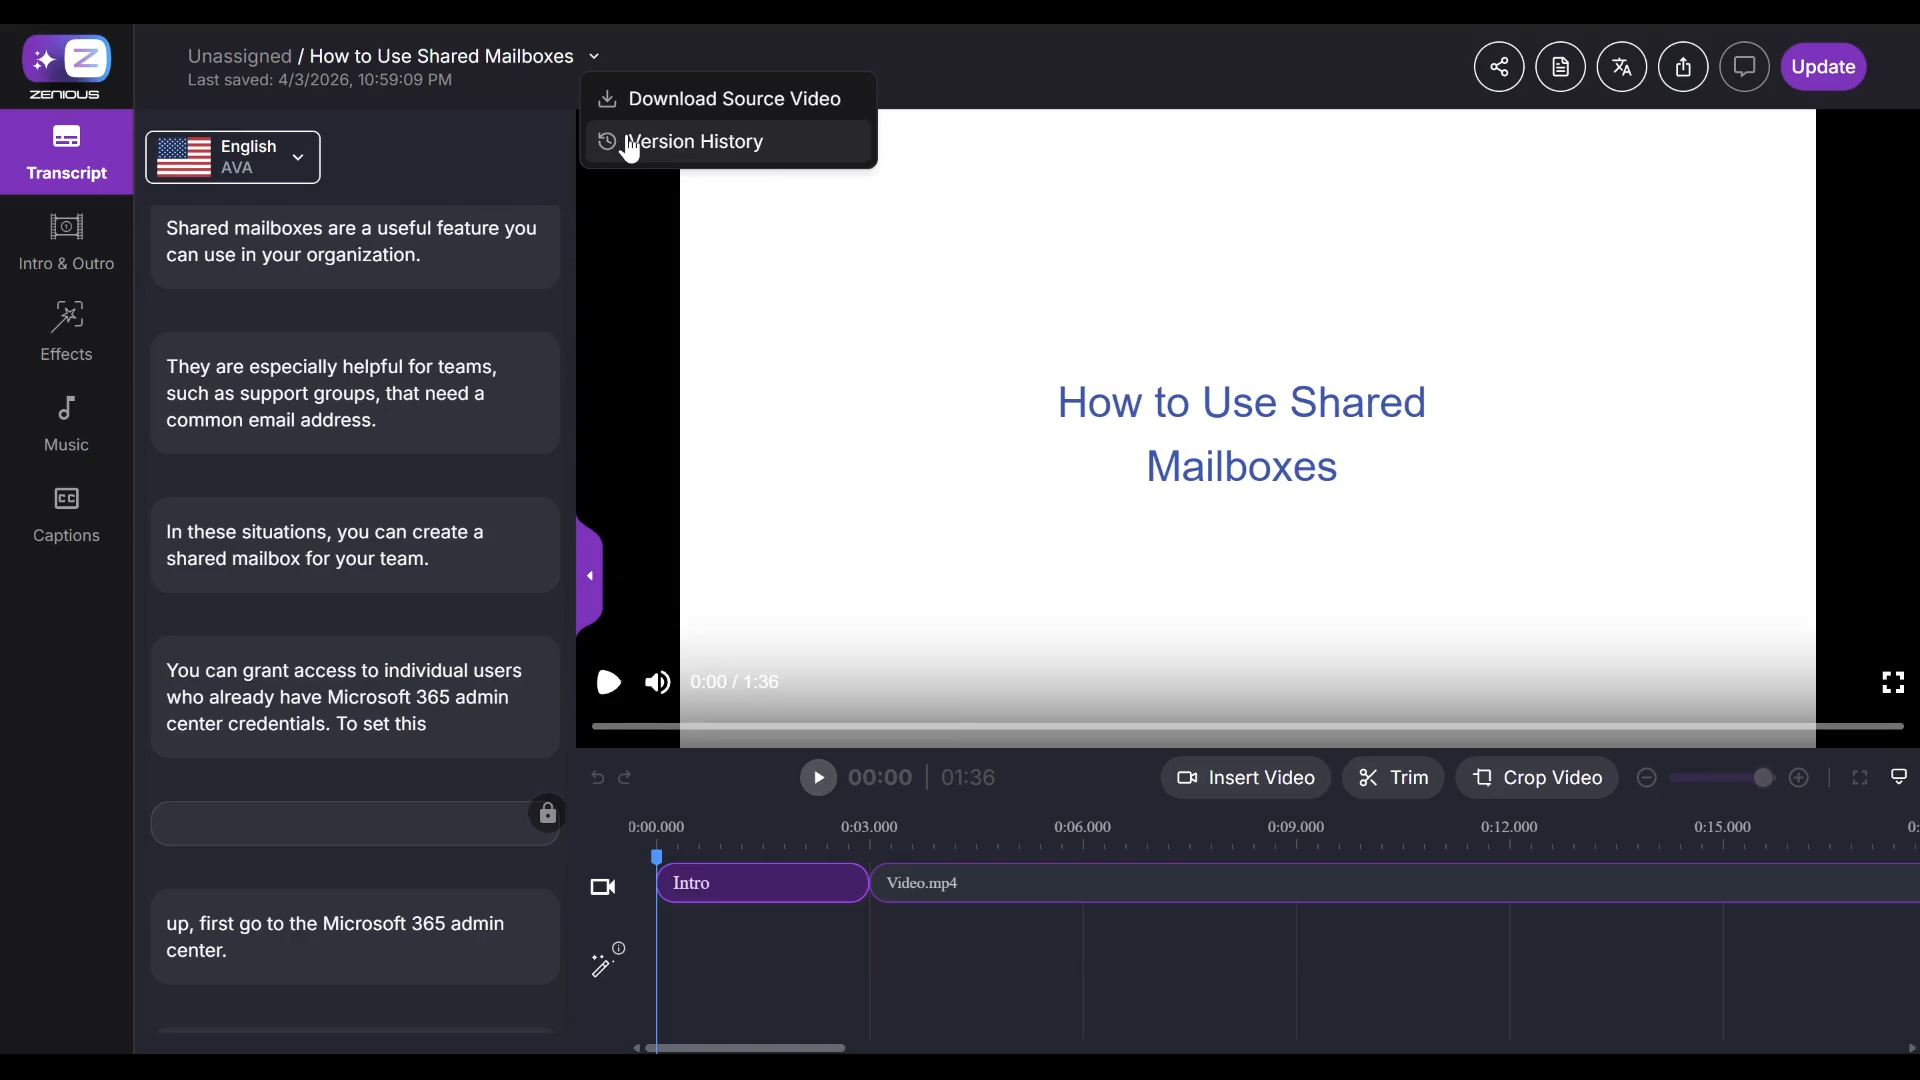The height and width of the screenshot is (1080, 1920).
Task: Click the document notes icon
Action: [x=1560, y=67]
